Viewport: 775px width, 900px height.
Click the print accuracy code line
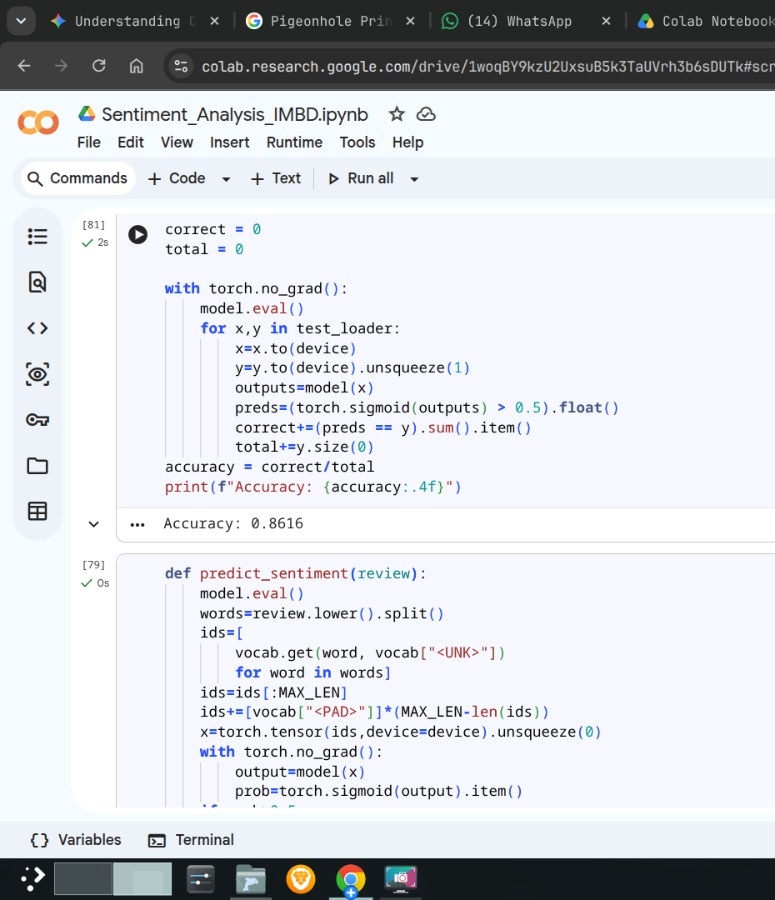(x=313, y=487)
